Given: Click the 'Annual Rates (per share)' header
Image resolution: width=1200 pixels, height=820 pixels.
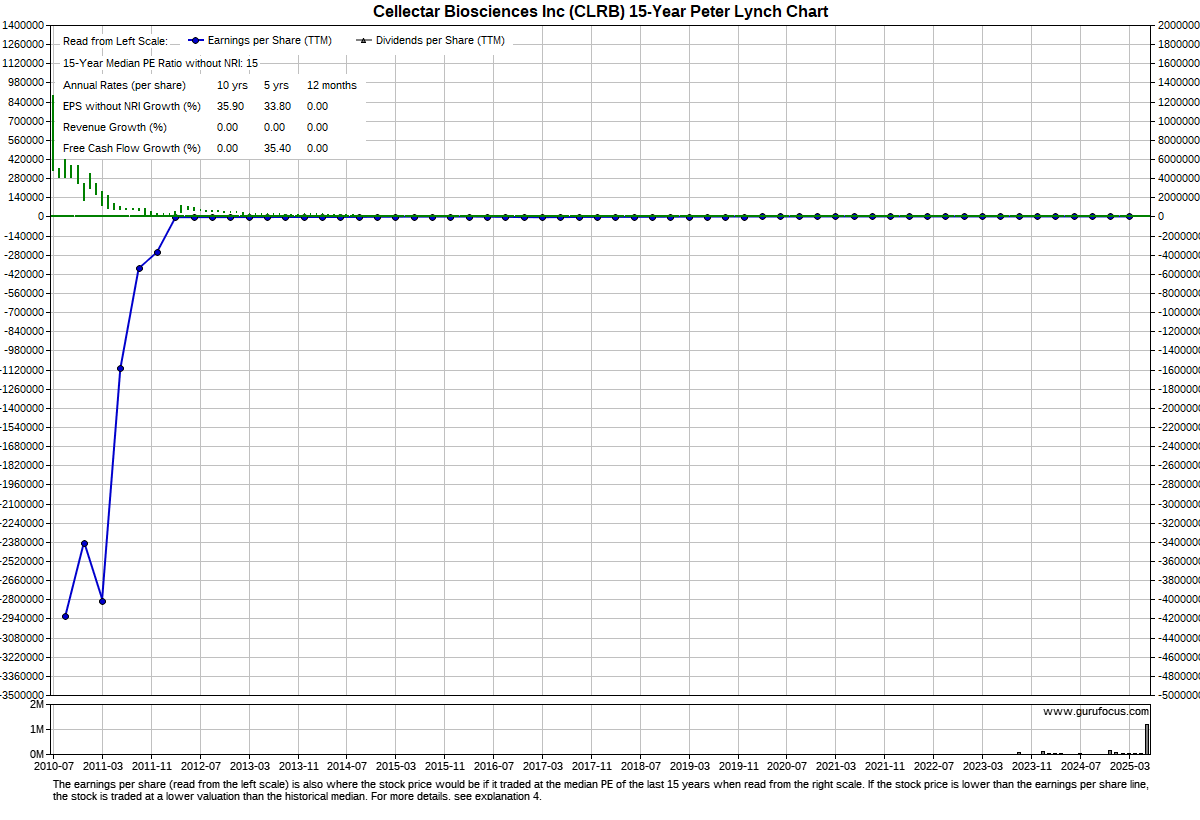Looking at the screenshot, I should tap(124, 85).
